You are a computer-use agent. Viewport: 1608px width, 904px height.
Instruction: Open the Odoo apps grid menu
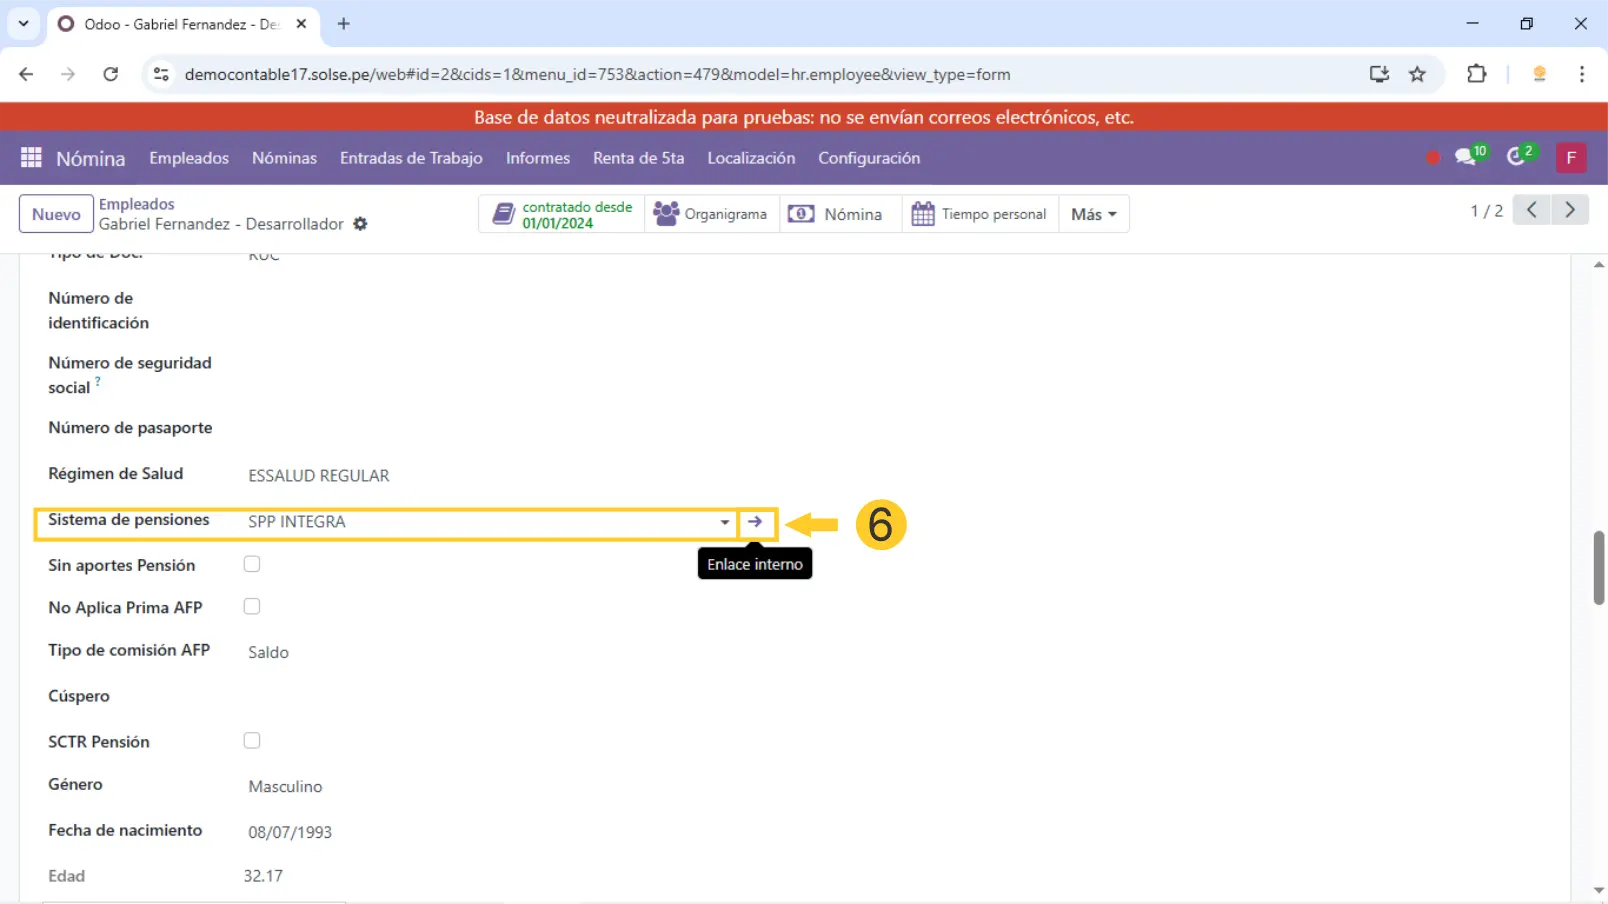31,158
